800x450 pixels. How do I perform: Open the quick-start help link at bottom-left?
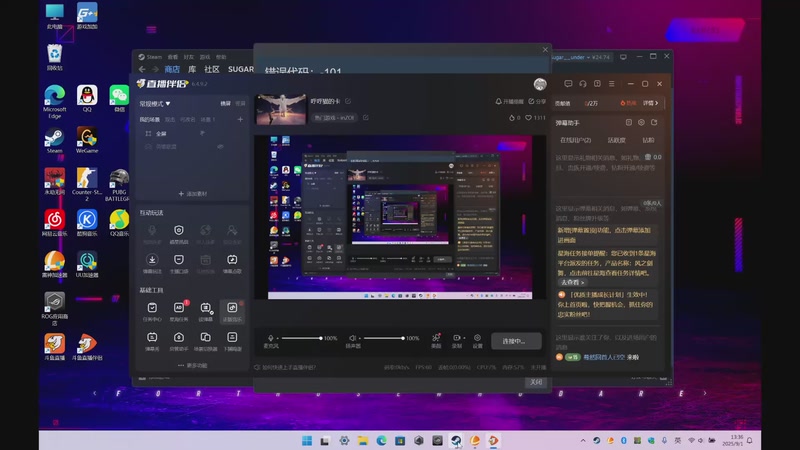click(285, 367)
